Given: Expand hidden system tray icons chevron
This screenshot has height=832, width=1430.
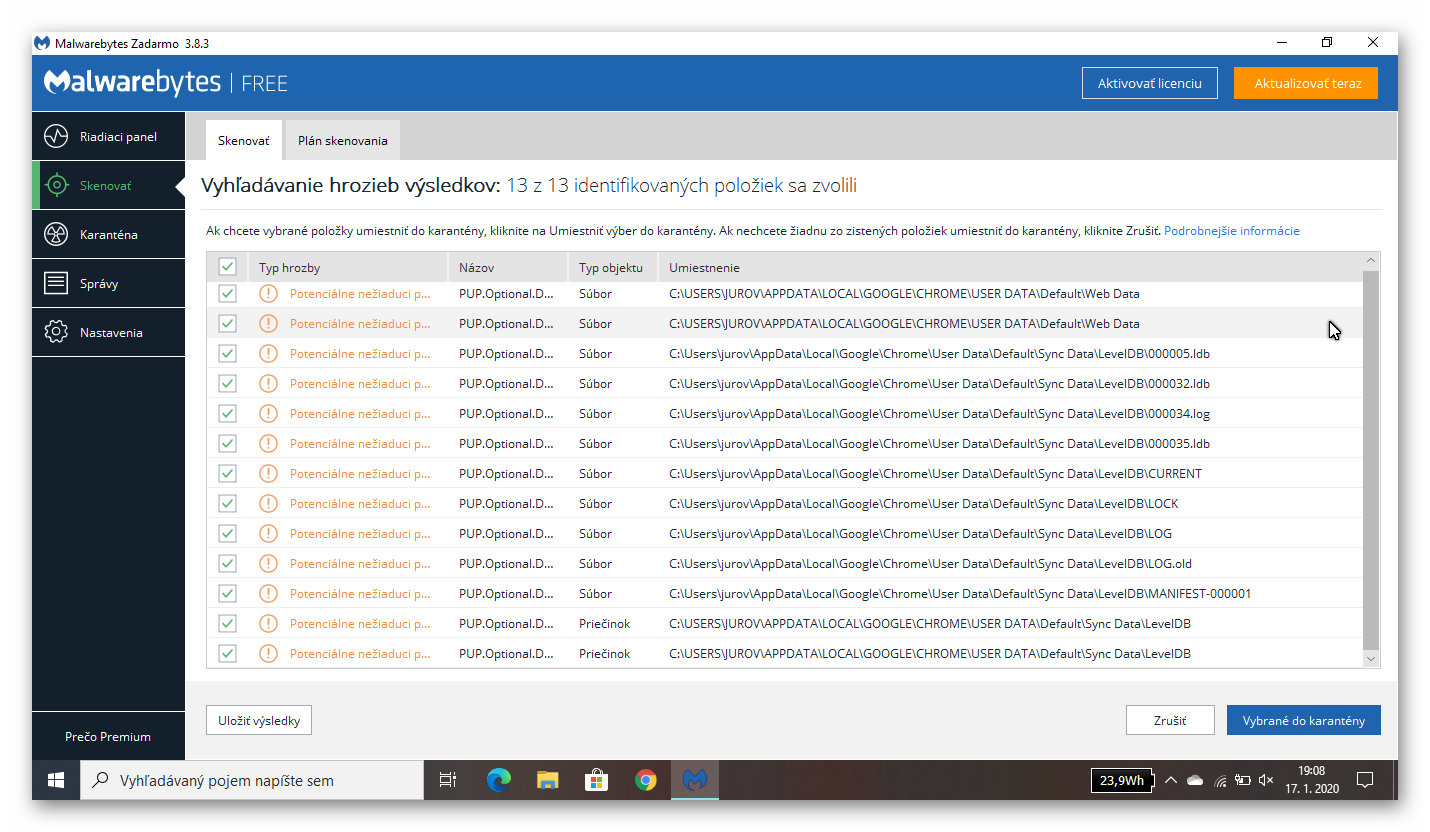Looking at the screenshot, I should (x=1170, y=780).
